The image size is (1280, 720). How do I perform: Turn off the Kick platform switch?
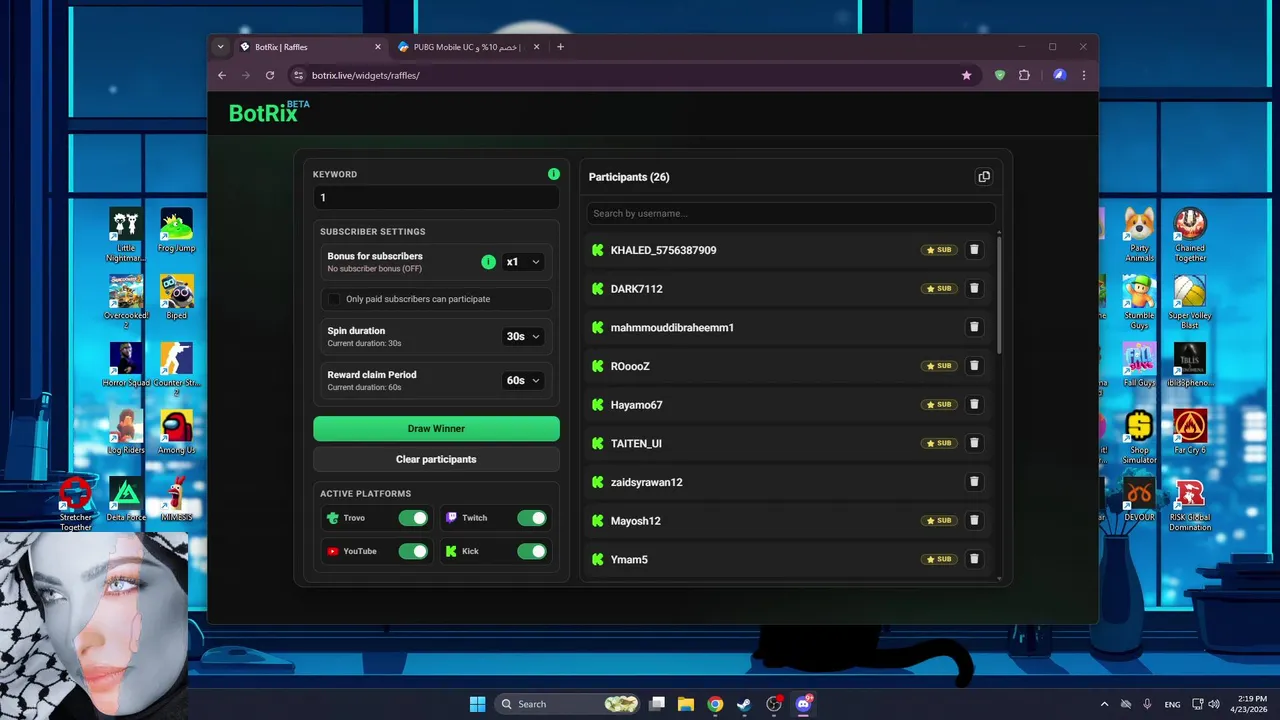532,551
